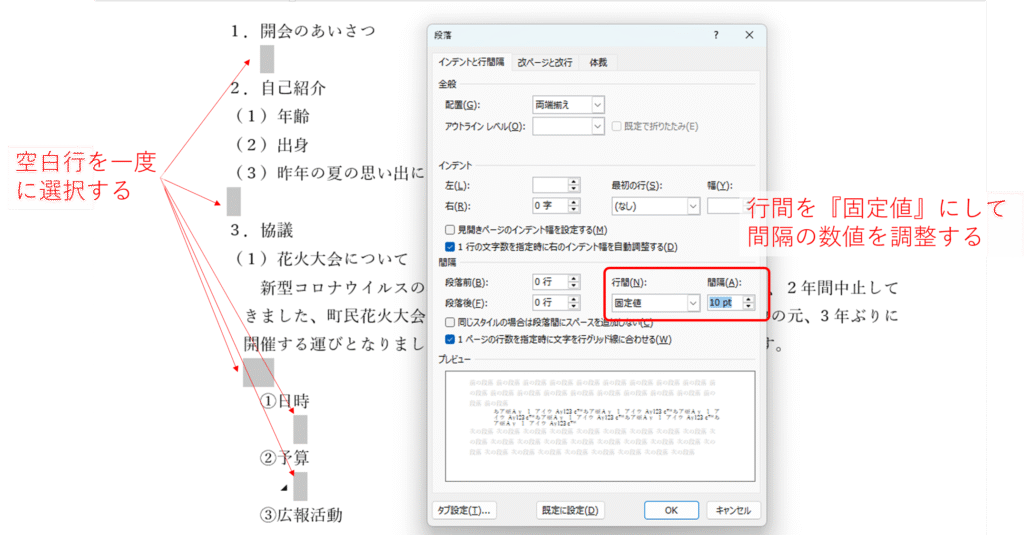The image size is (1024, 535).
Task: Toggle the 見開きページのインデント幅を設定する checkbox
Action: tap(450, 230)
